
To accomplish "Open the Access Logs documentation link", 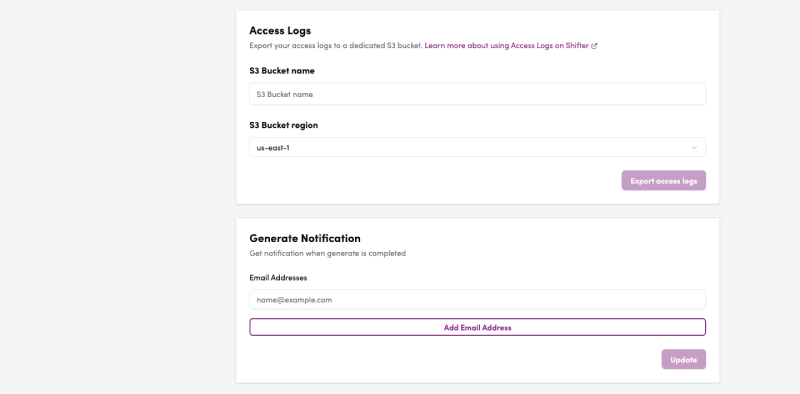I will [x=511, y=45].
